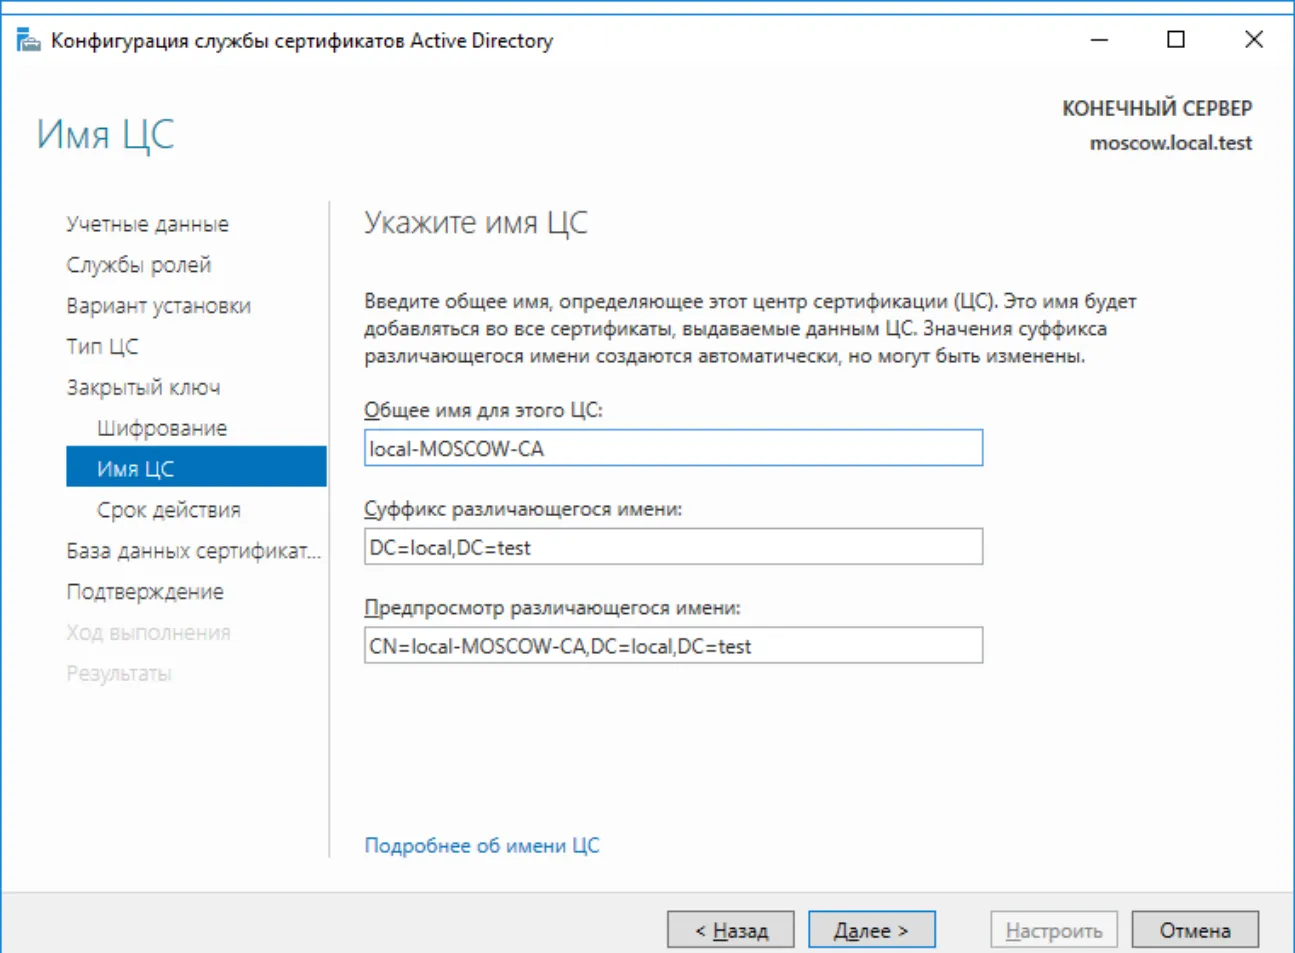The width and height of the screenshot is (1295, 953).
Task: Click the Укажите имя ЦС heading
Action: click(x=476, y=222)
